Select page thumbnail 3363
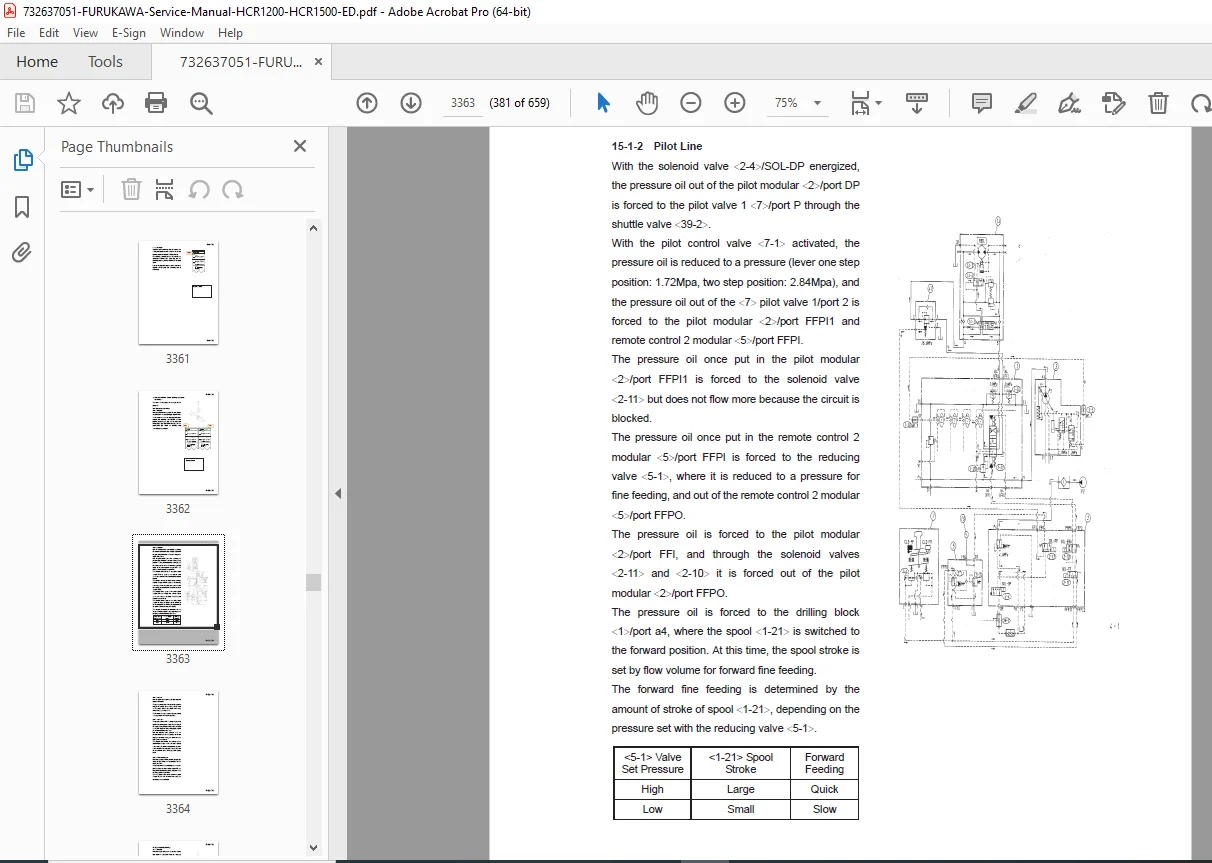The width and height of the screenshot is (1212, 863). point(178,592)
